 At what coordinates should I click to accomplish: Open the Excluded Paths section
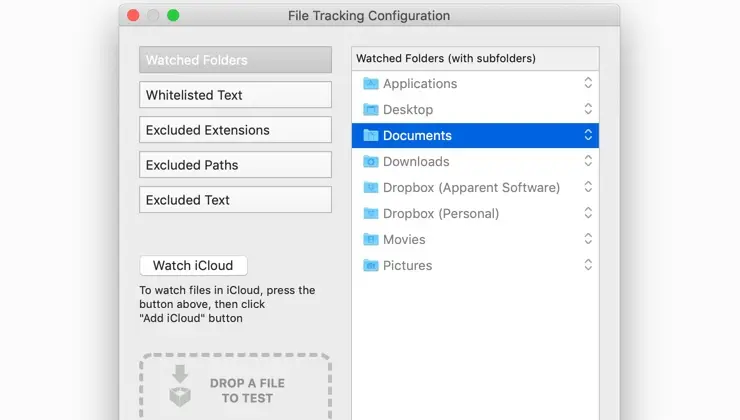click(235, 165)
